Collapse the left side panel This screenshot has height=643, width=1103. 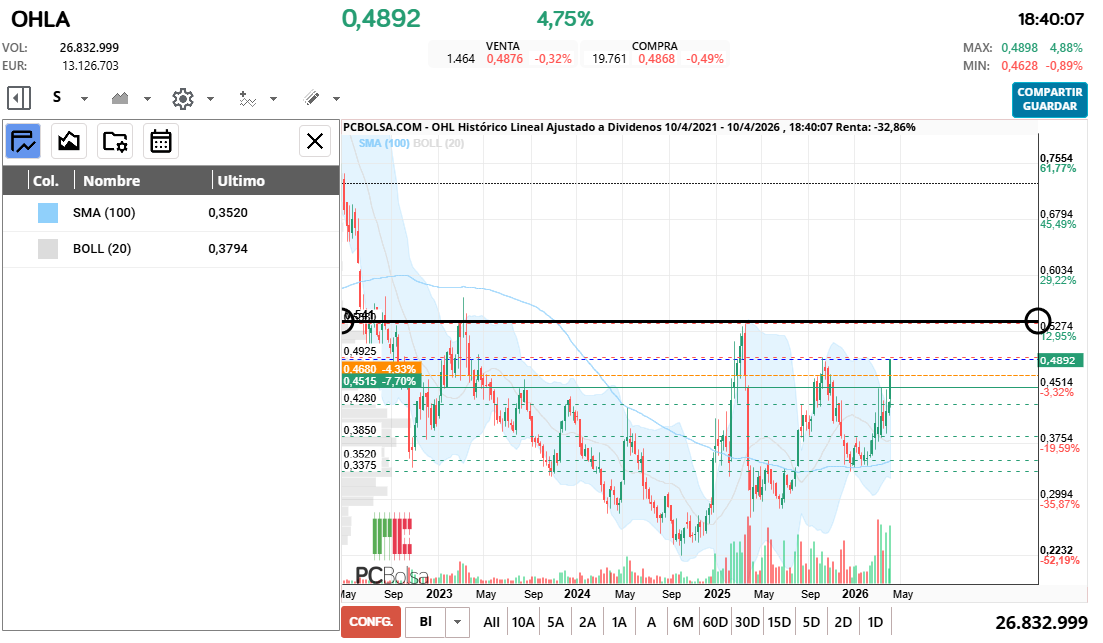pyautogui.click(x=17, y=97)
